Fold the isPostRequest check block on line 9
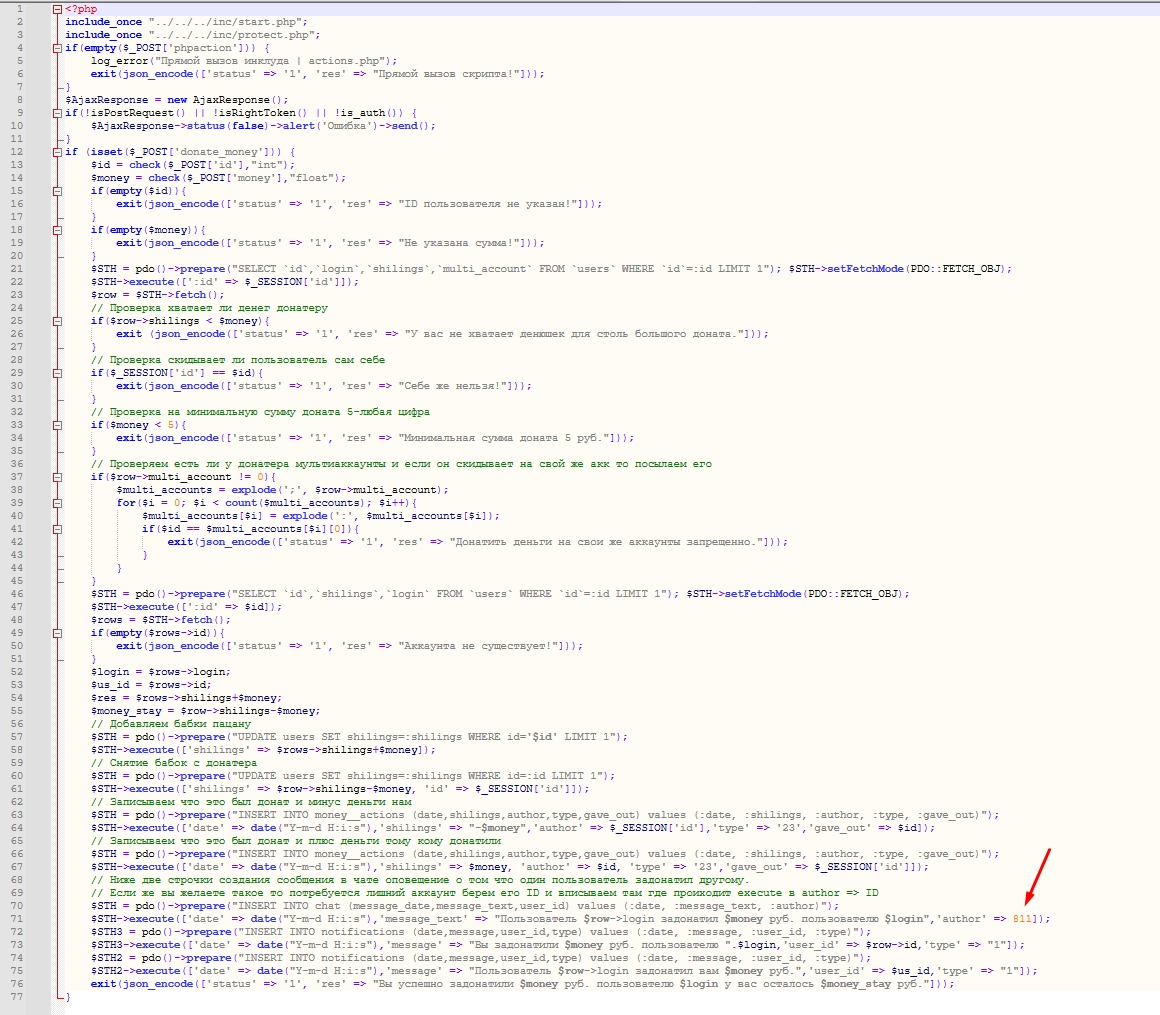The height and width of the screenshot is (1015, 1160). tap(57, 113)
